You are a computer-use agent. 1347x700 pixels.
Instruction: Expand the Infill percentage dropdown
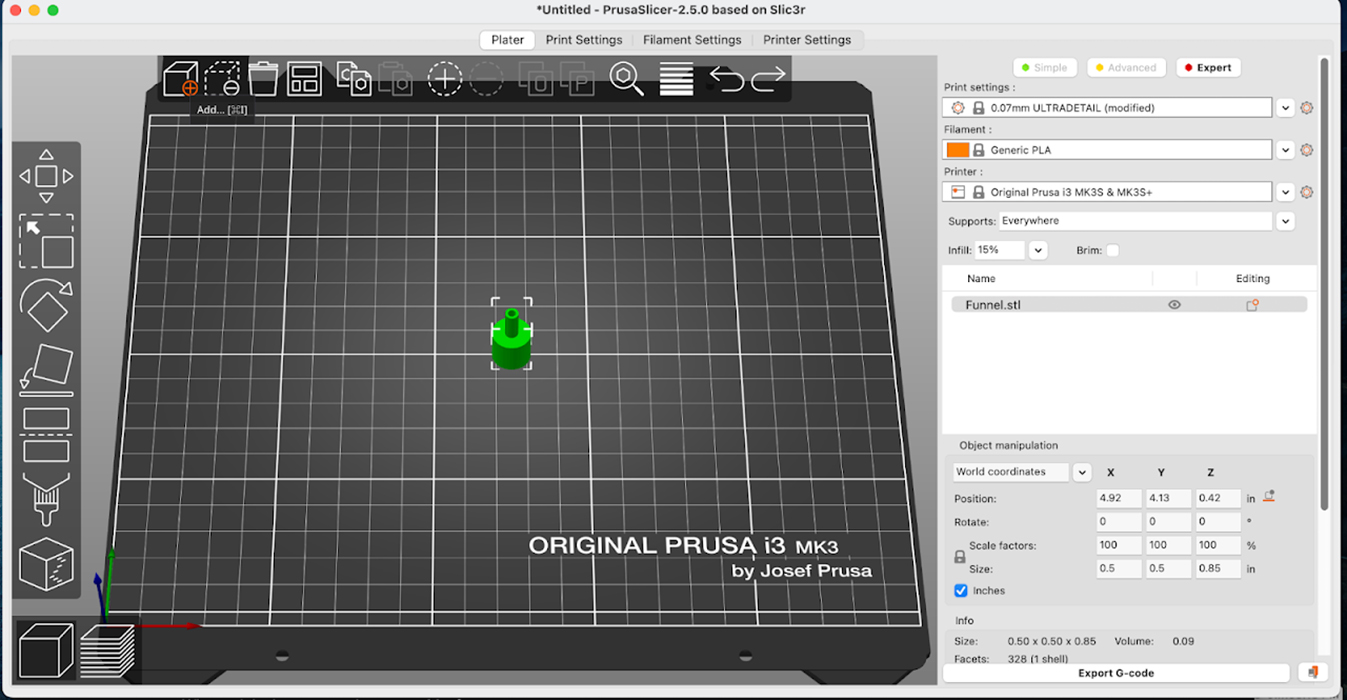[1037, 250]
